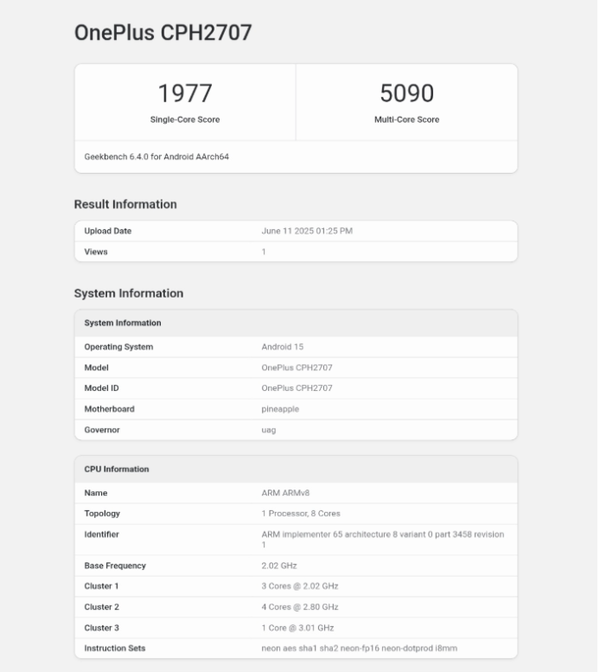
Task: Select OnePlus CPH2707 value in Model ID row
Action: [x=297, y=388]
